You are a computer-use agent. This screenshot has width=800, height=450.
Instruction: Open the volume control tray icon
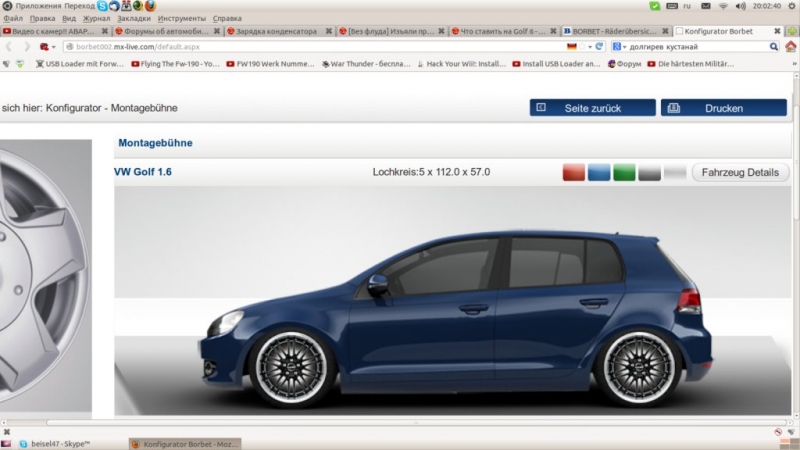coord(741,6)
